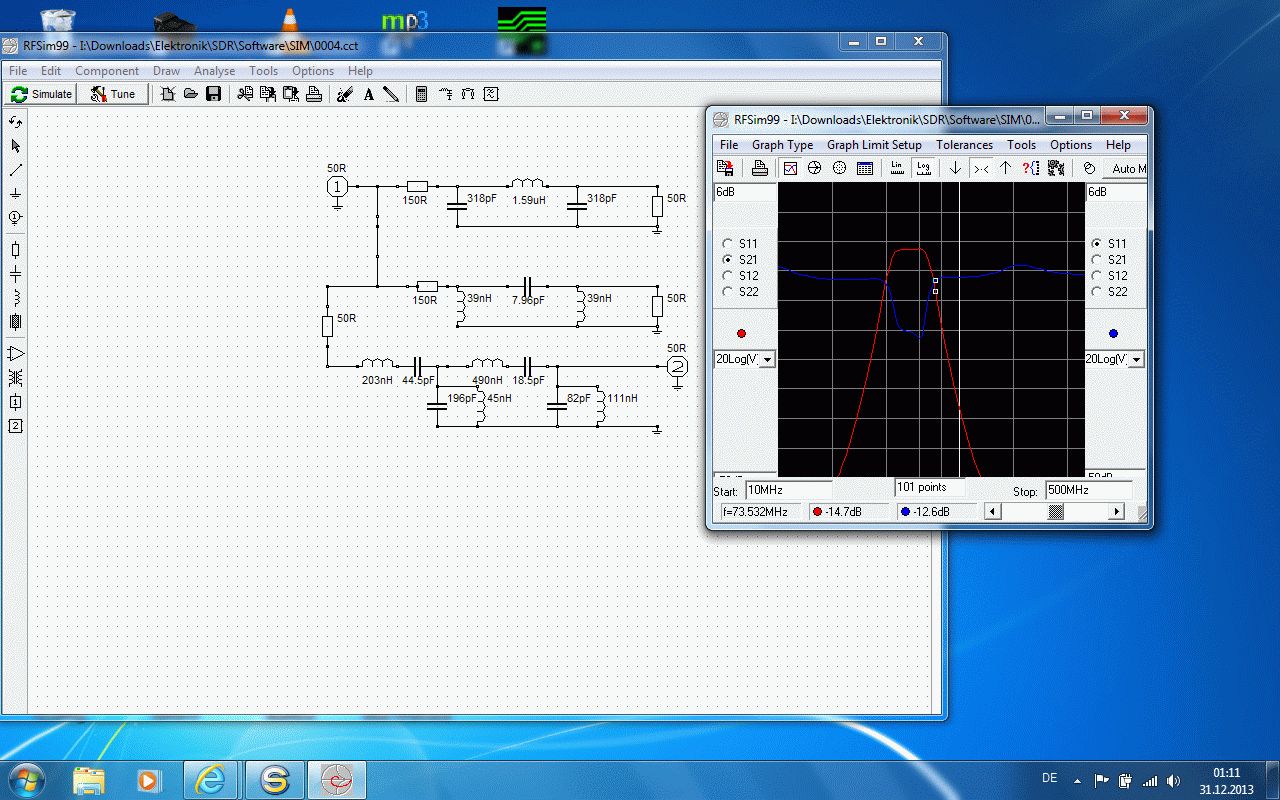The width and height of the screenshot is (1280, 800).
Task: Open Windows Explorer from the taskbar
Action: [x=88, y=780]
